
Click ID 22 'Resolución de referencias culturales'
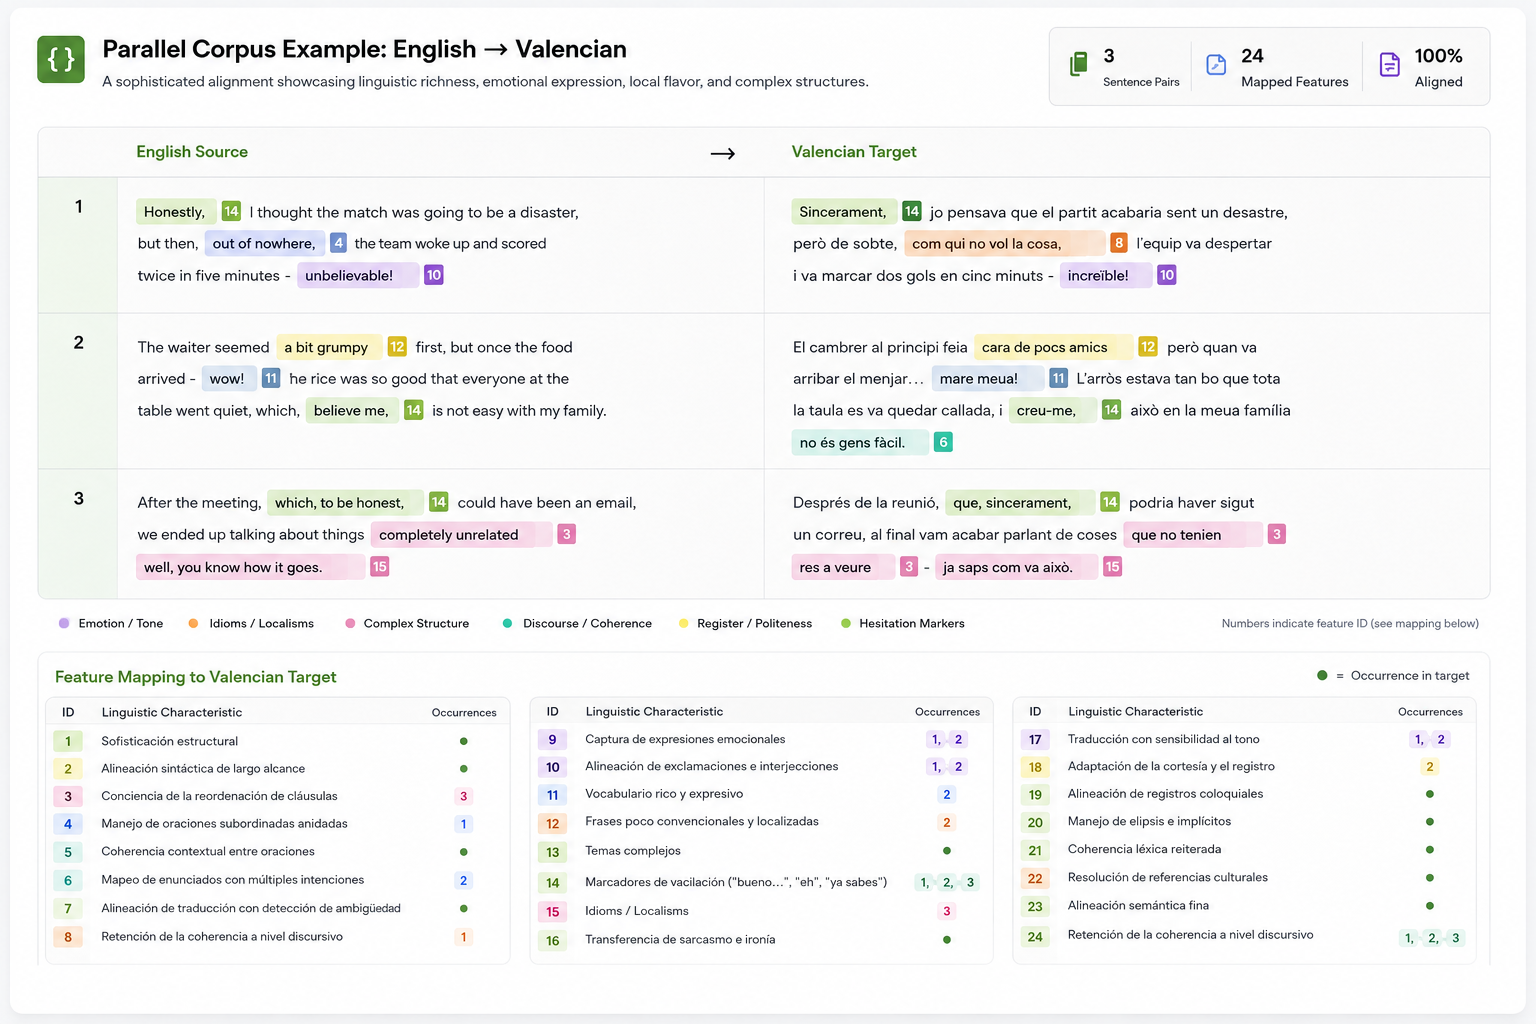[x=1035, y=878]
